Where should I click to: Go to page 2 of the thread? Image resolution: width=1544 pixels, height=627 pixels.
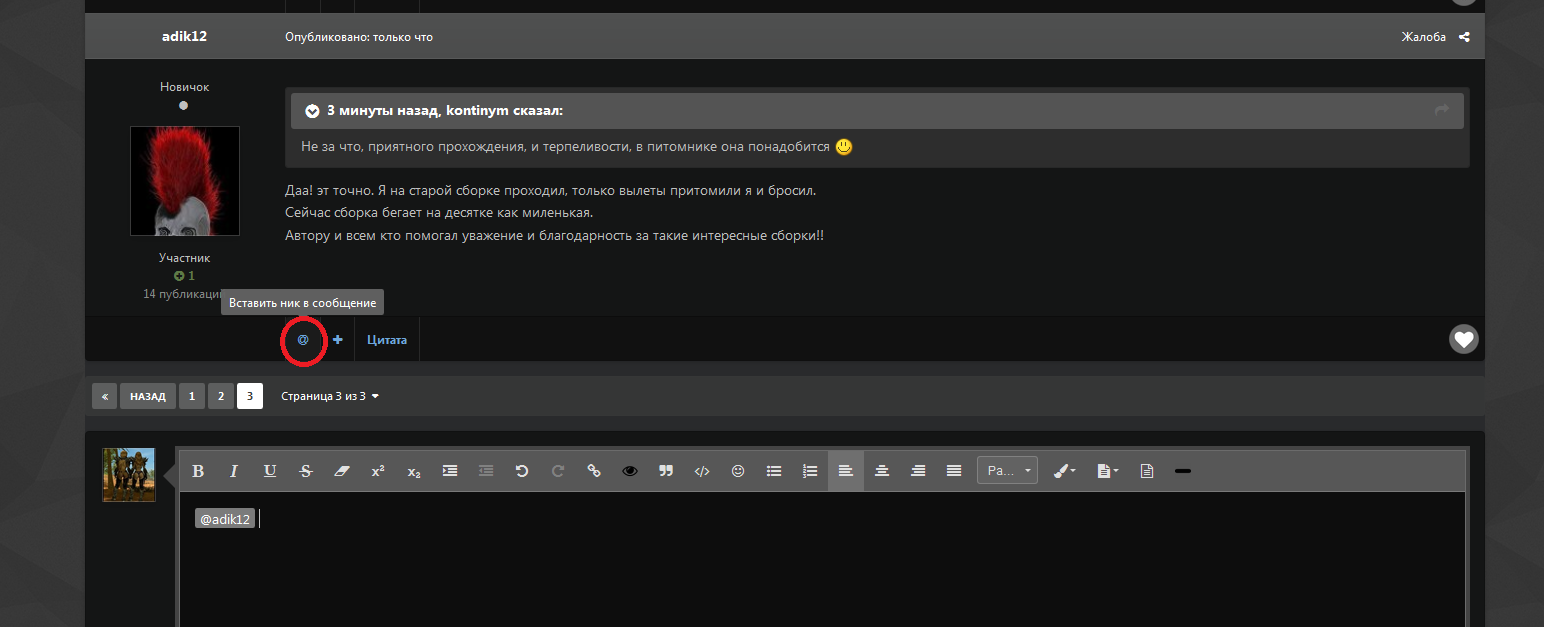221,397
